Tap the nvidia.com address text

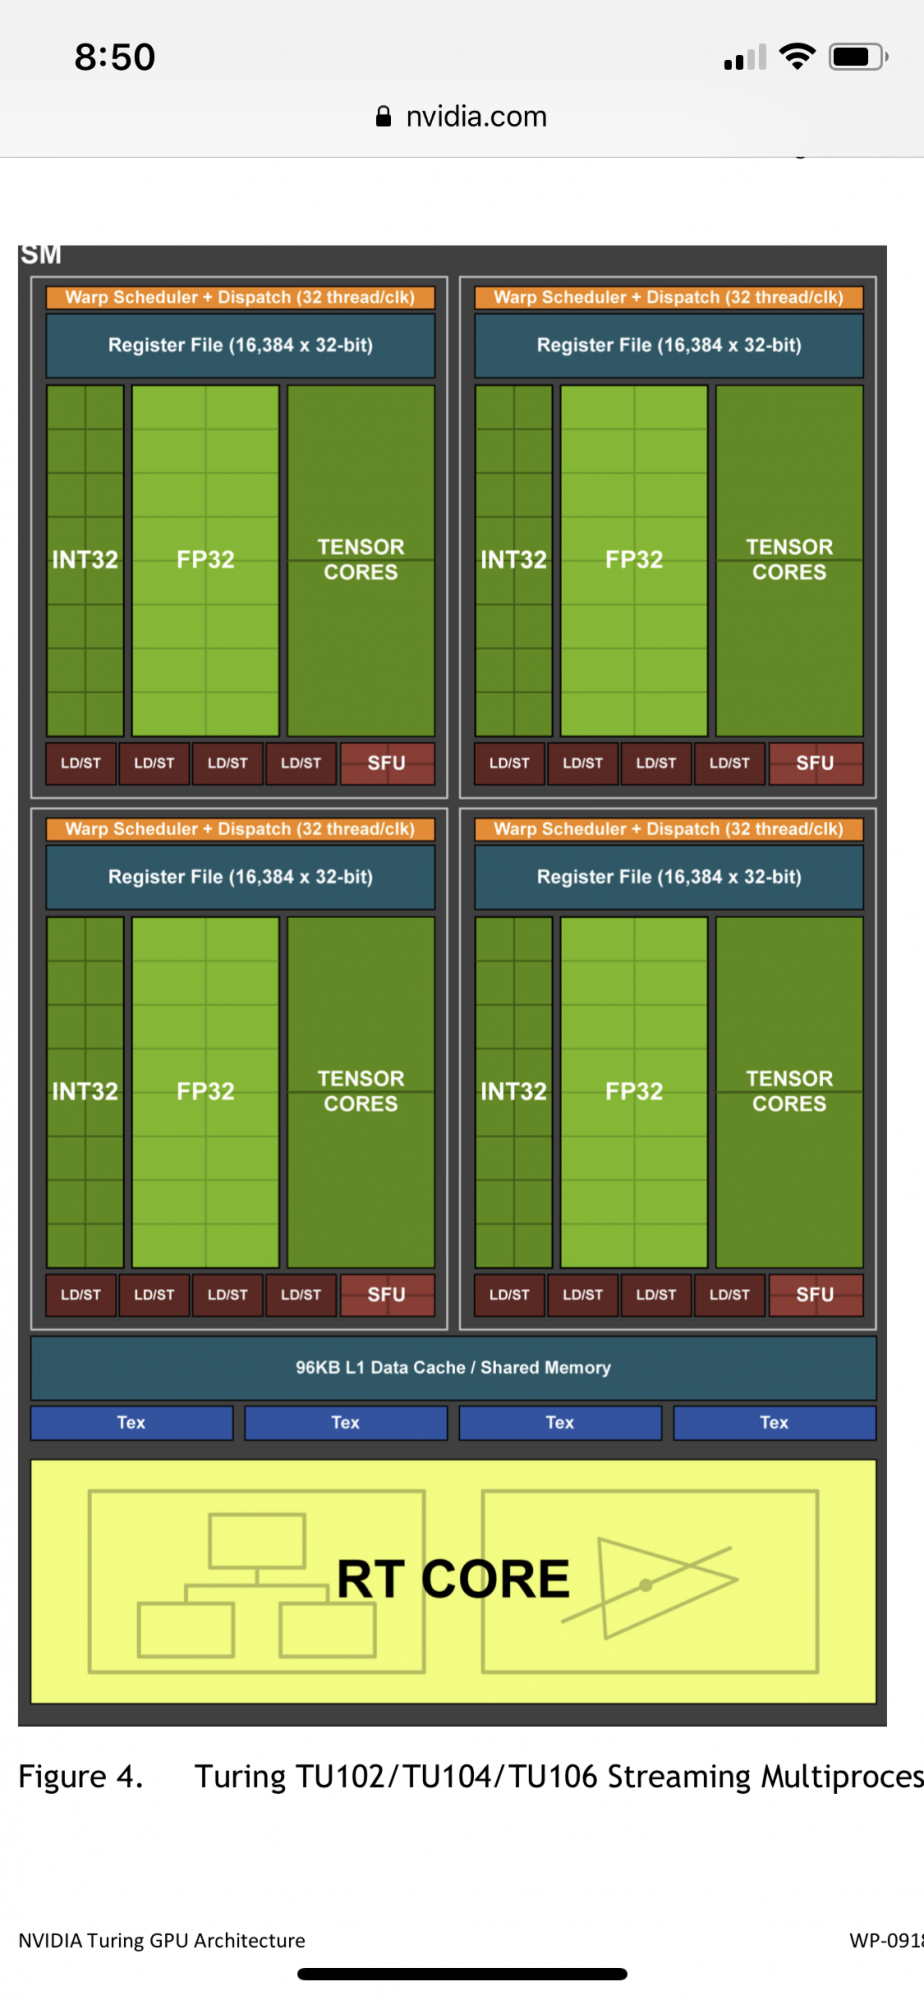coord(476,117)
